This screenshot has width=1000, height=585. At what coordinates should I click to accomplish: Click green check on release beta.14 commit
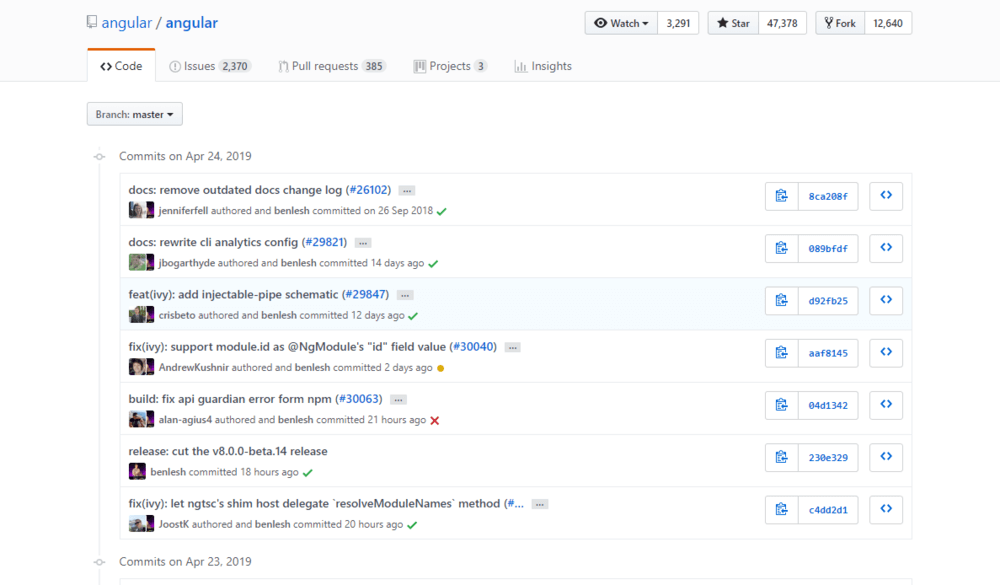click(307, 473)
